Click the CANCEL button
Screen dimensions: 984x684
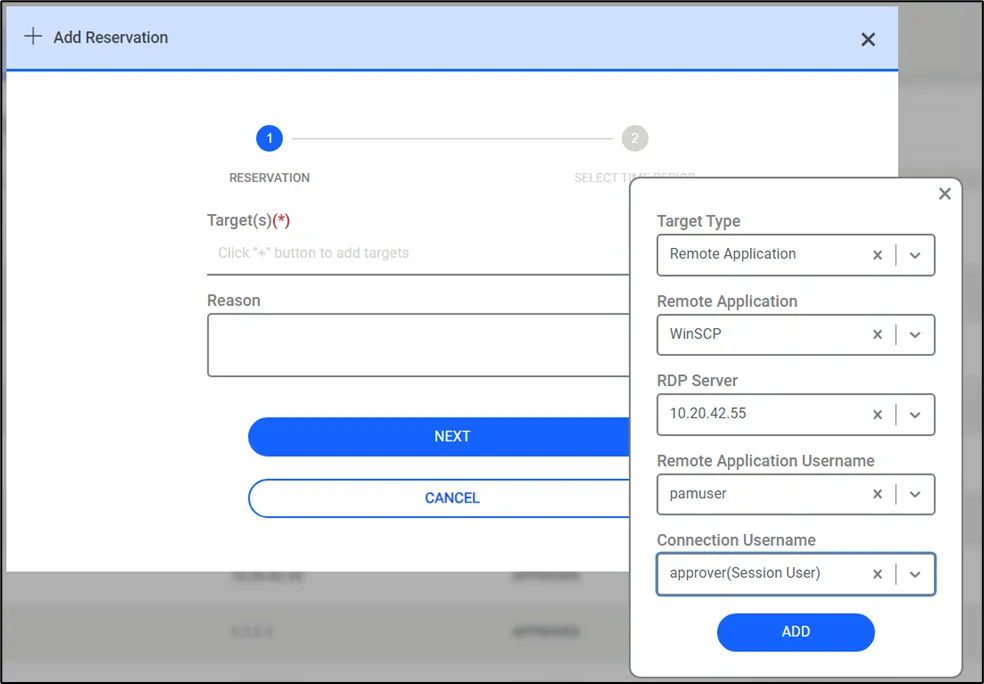(x=439, y=498)
